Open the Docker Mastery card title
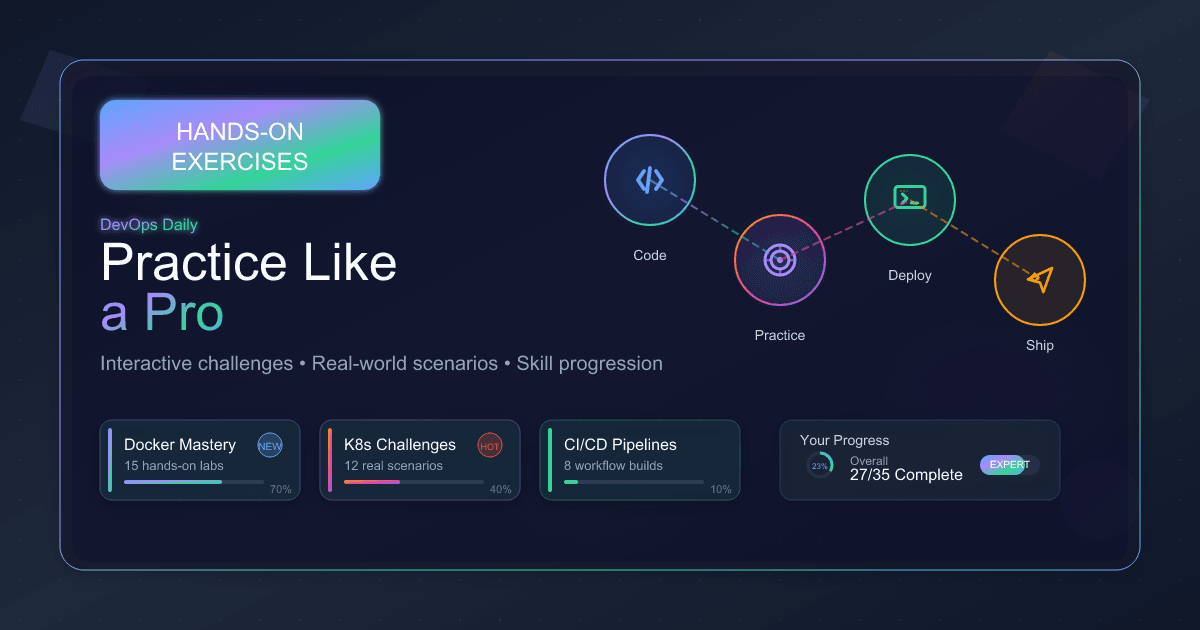The image size is (1200, 630). pos(180,445)
